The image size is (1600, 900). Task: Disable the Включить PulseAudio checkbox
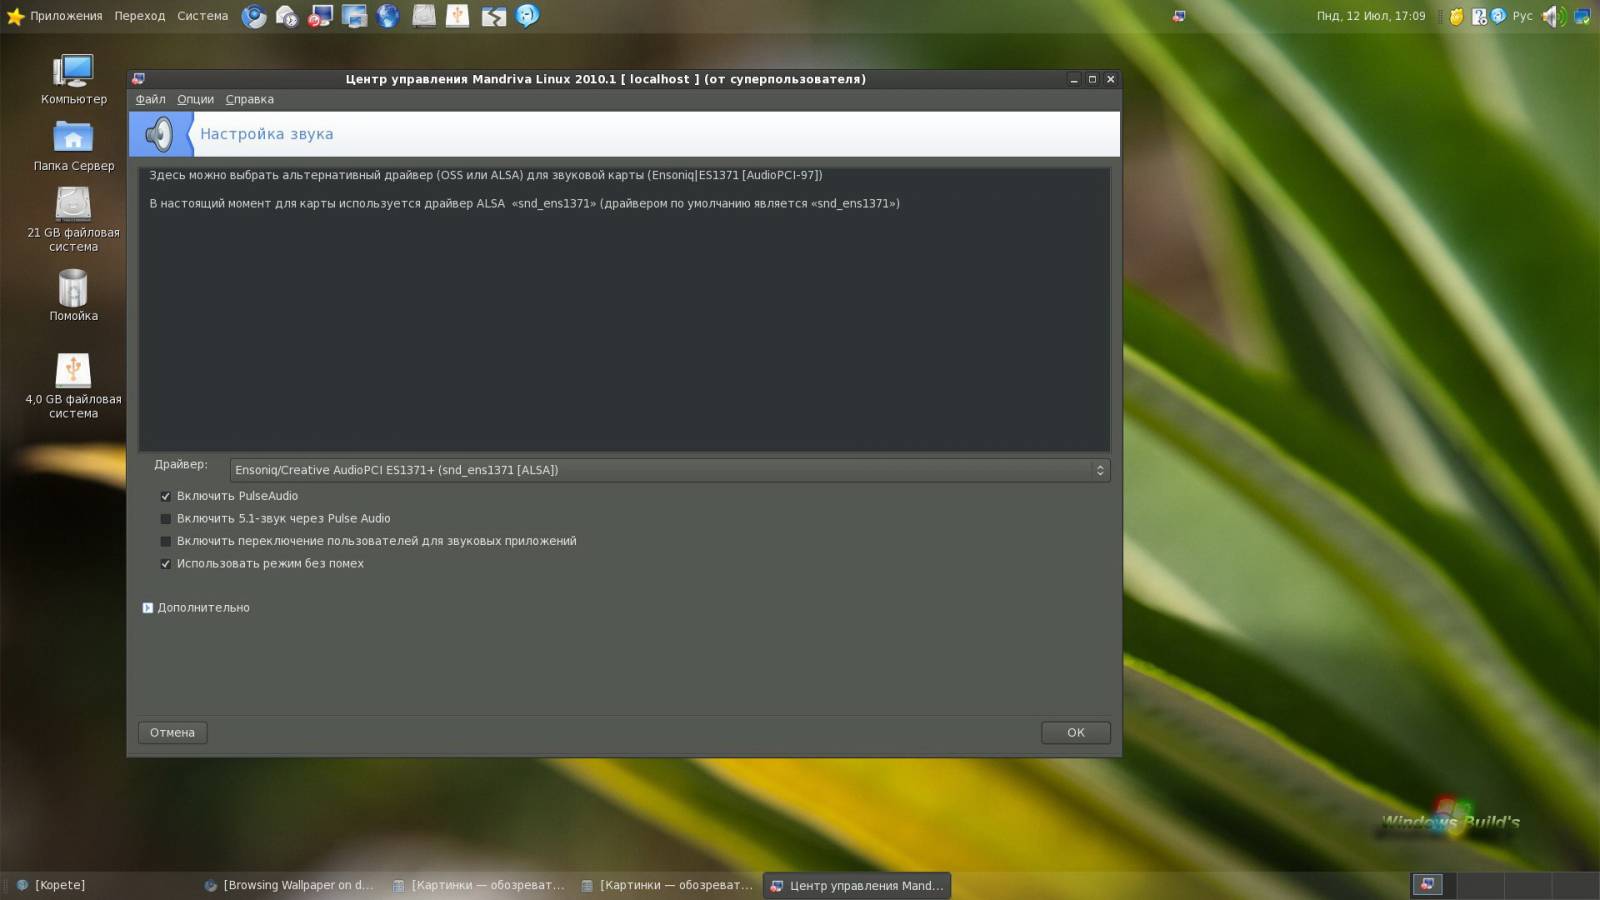(x=166, y=496)
